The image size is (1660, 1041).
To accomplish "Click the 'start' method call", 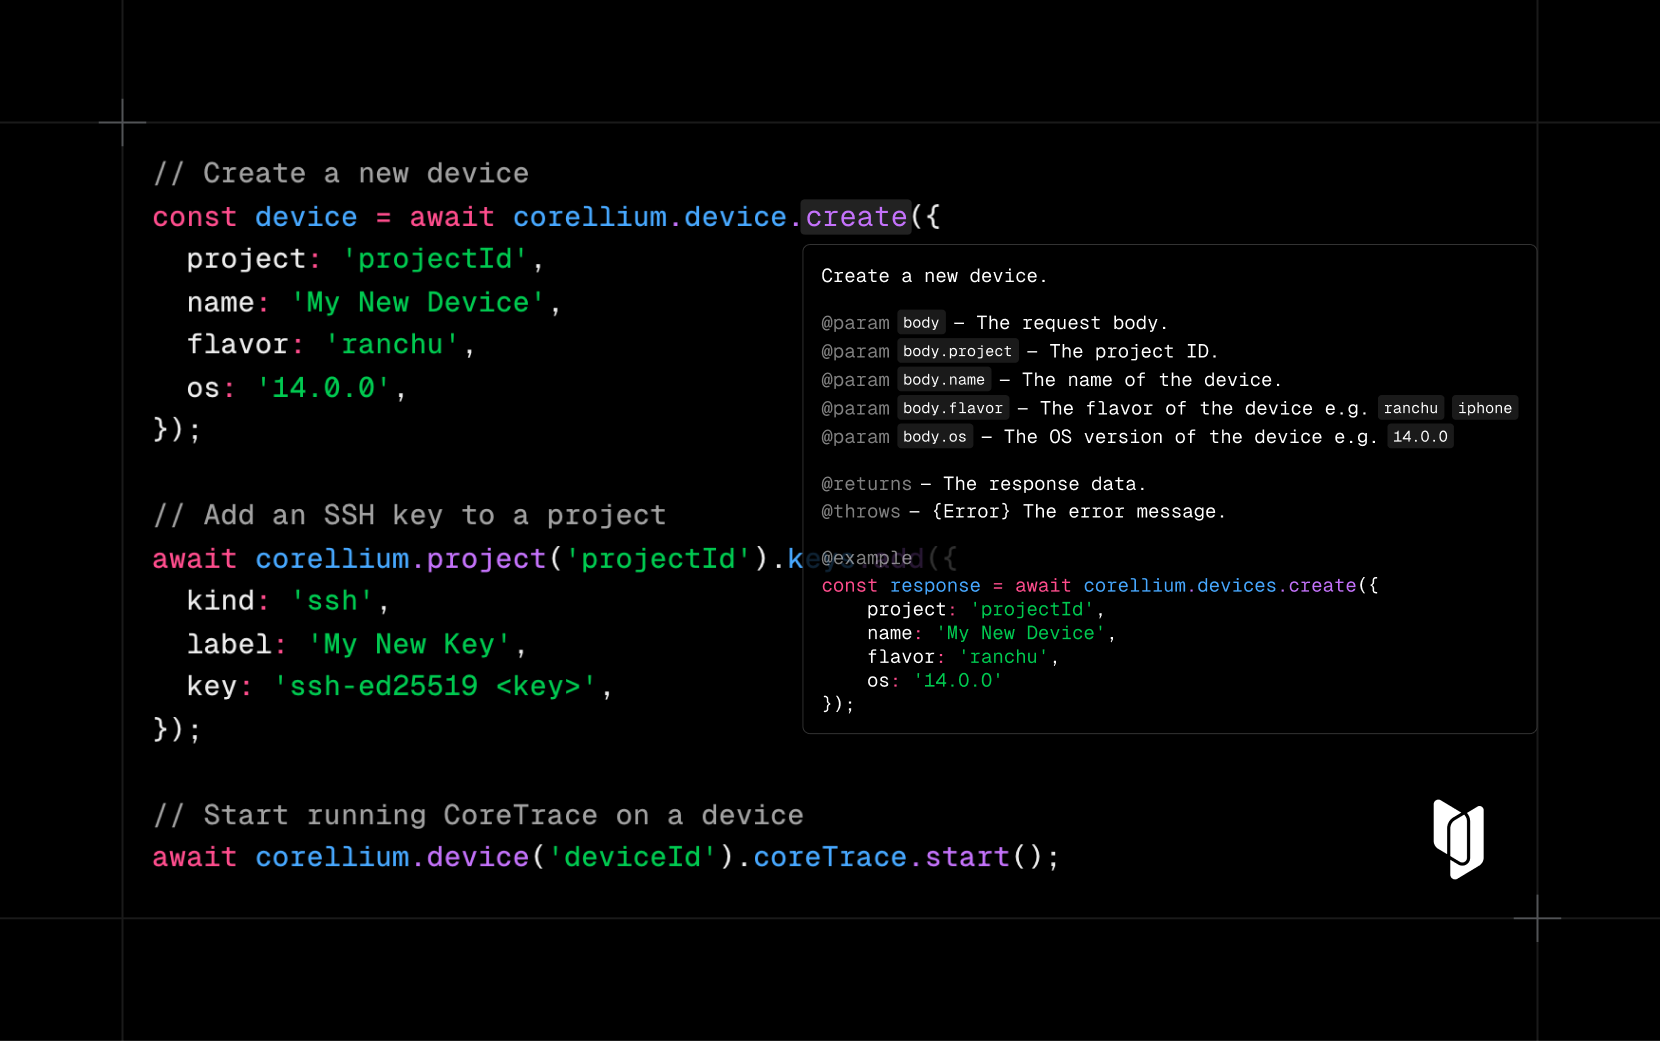I will [967, 857].
